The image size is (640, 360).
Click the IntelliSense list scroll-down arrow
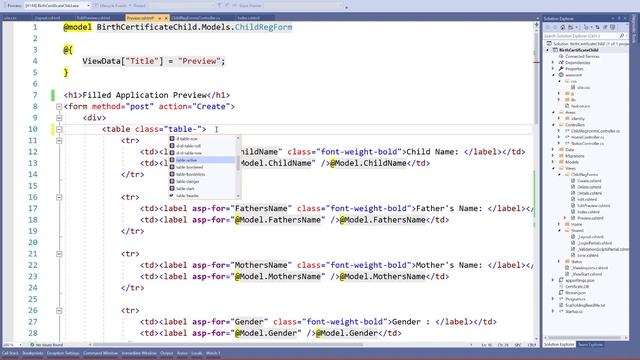(x=238, y=196)
